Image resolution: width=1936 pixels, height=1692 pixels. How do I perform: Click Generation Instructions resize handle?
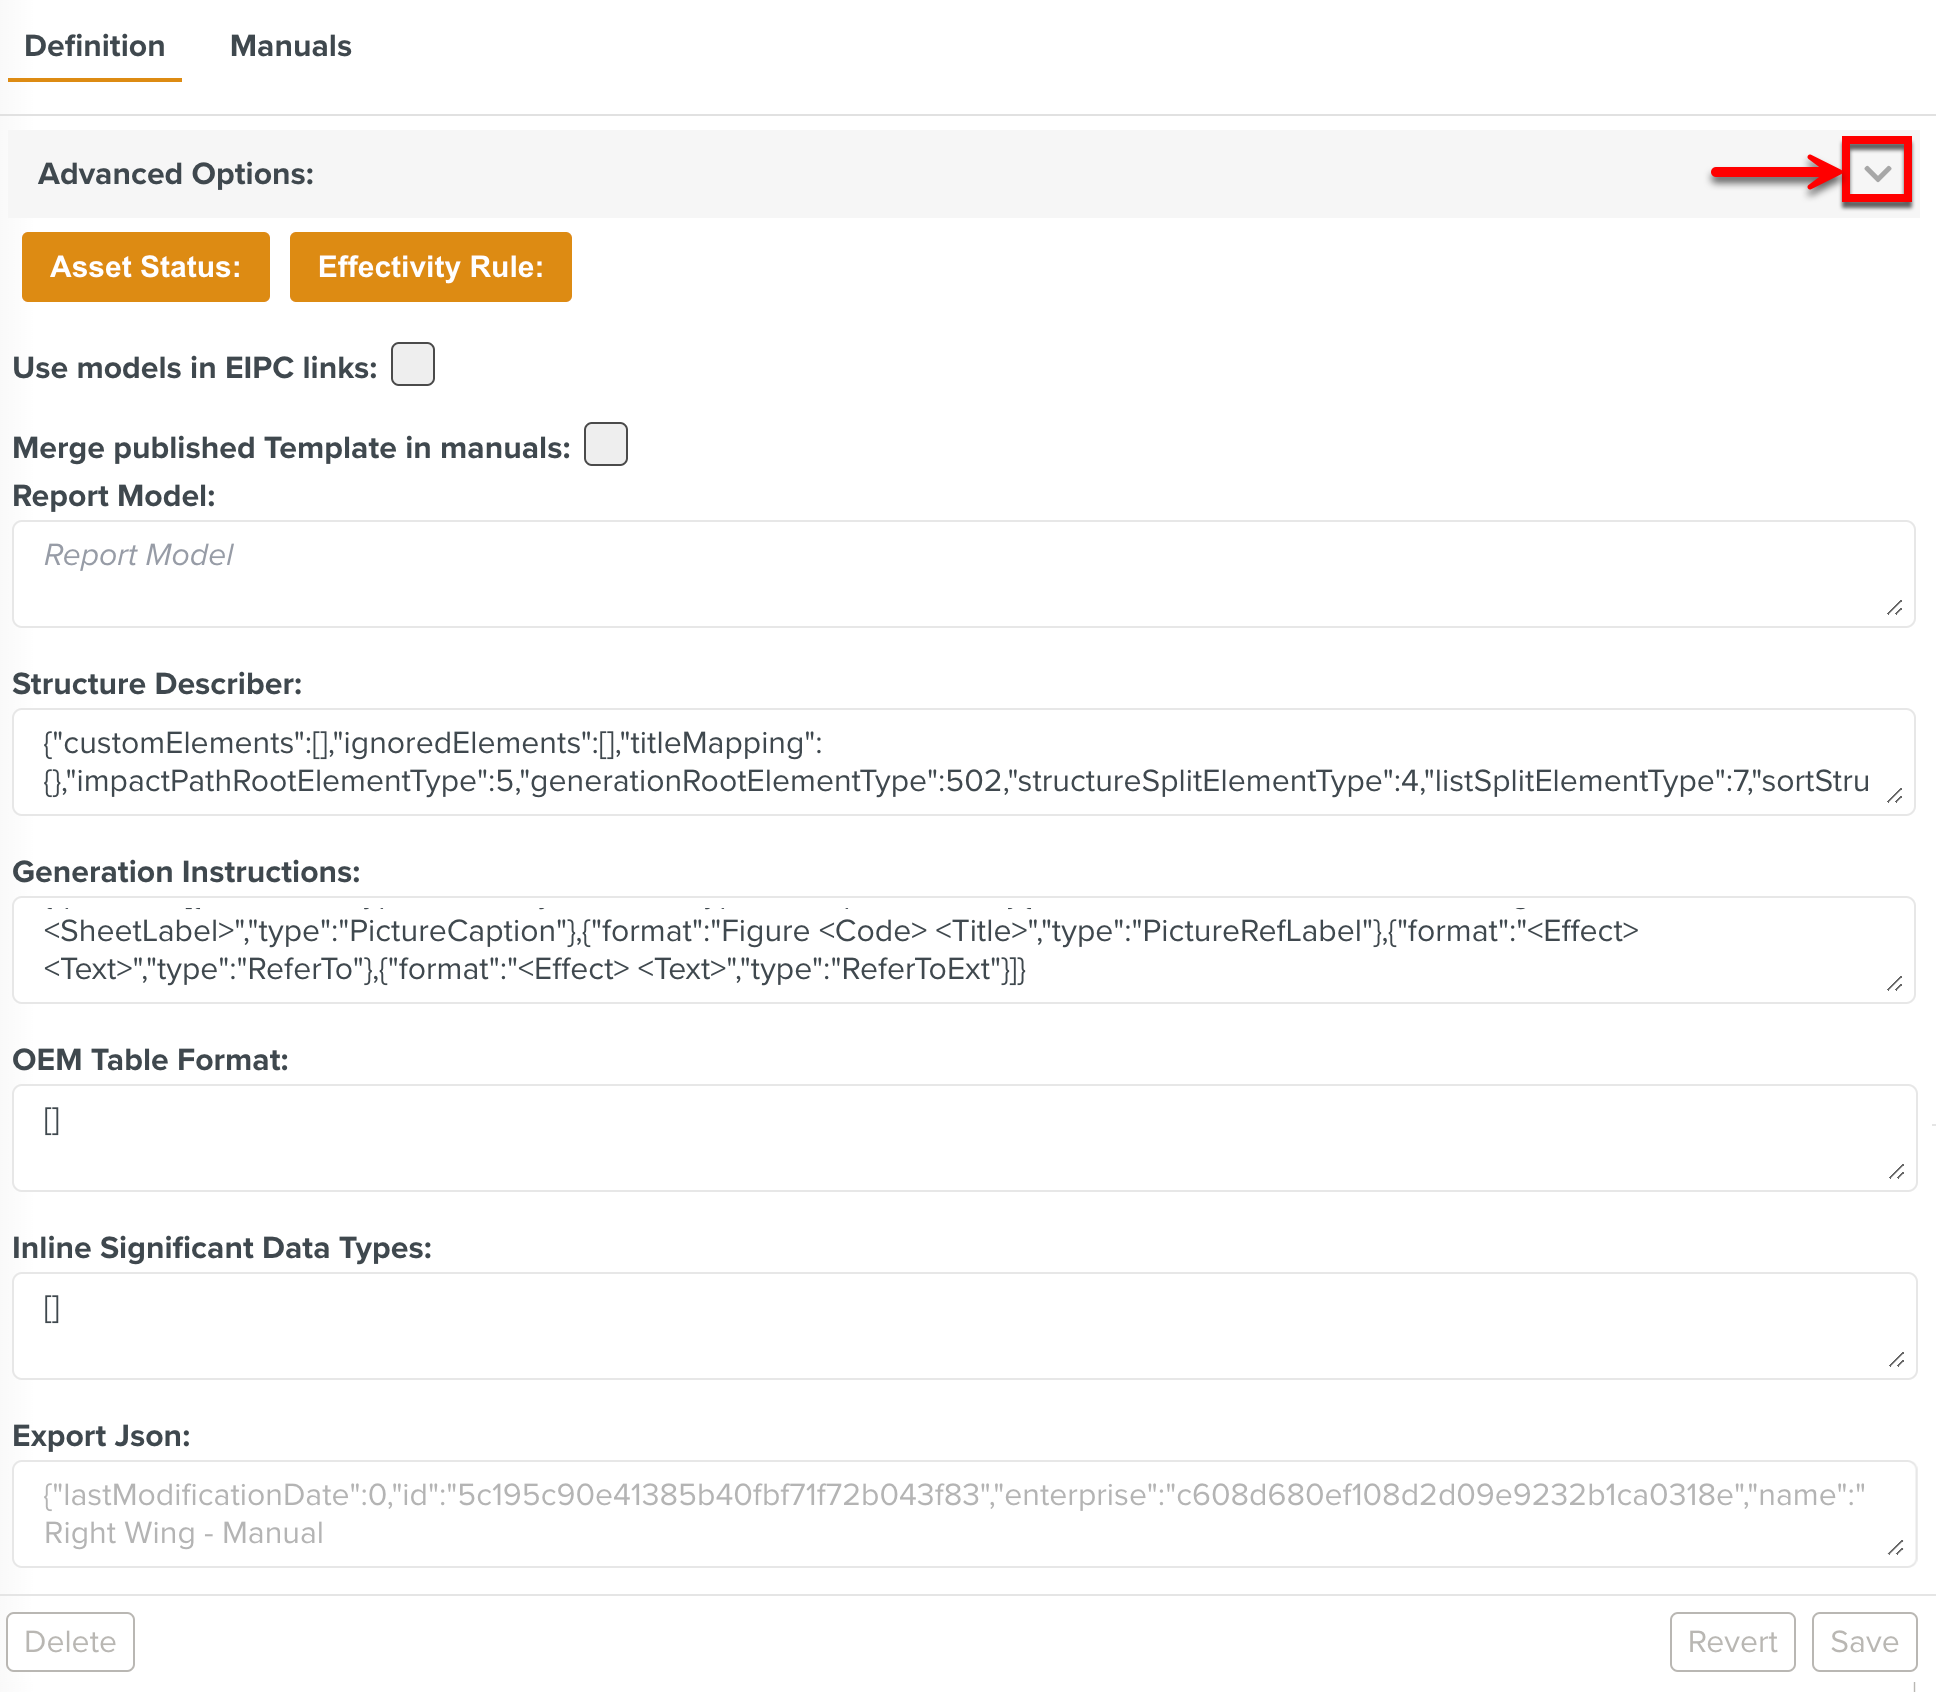(x=1895, y=984)
